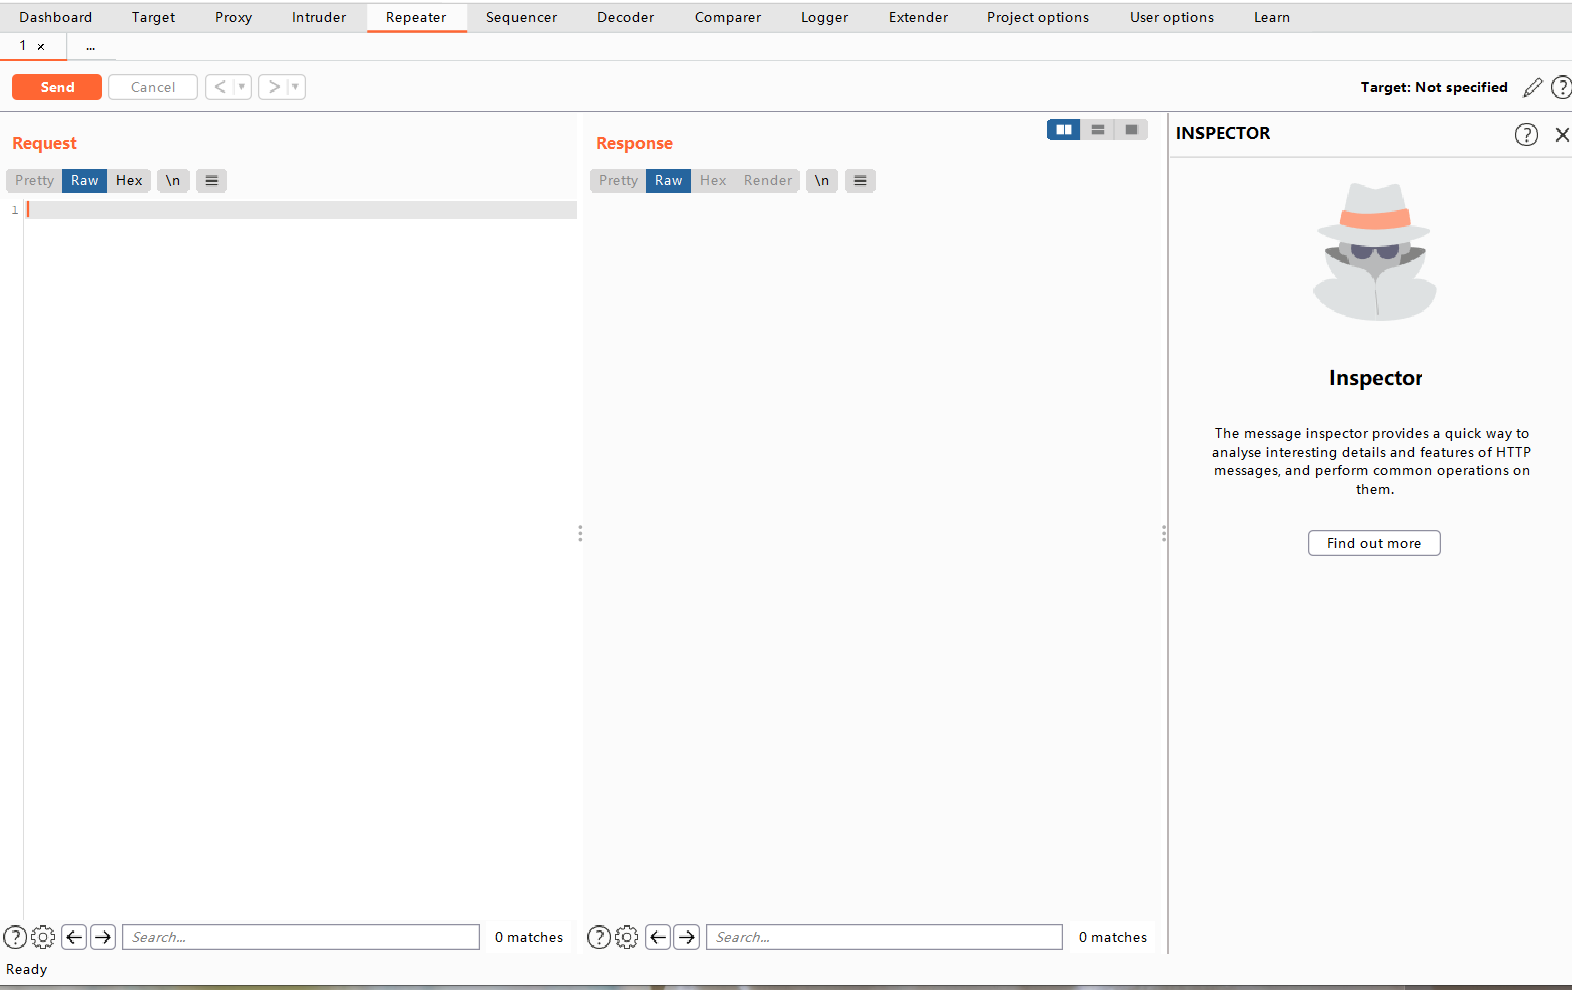Screen dimensions: 1572x990
Task: Focus the request search field
Action: [x=301, y=937]
